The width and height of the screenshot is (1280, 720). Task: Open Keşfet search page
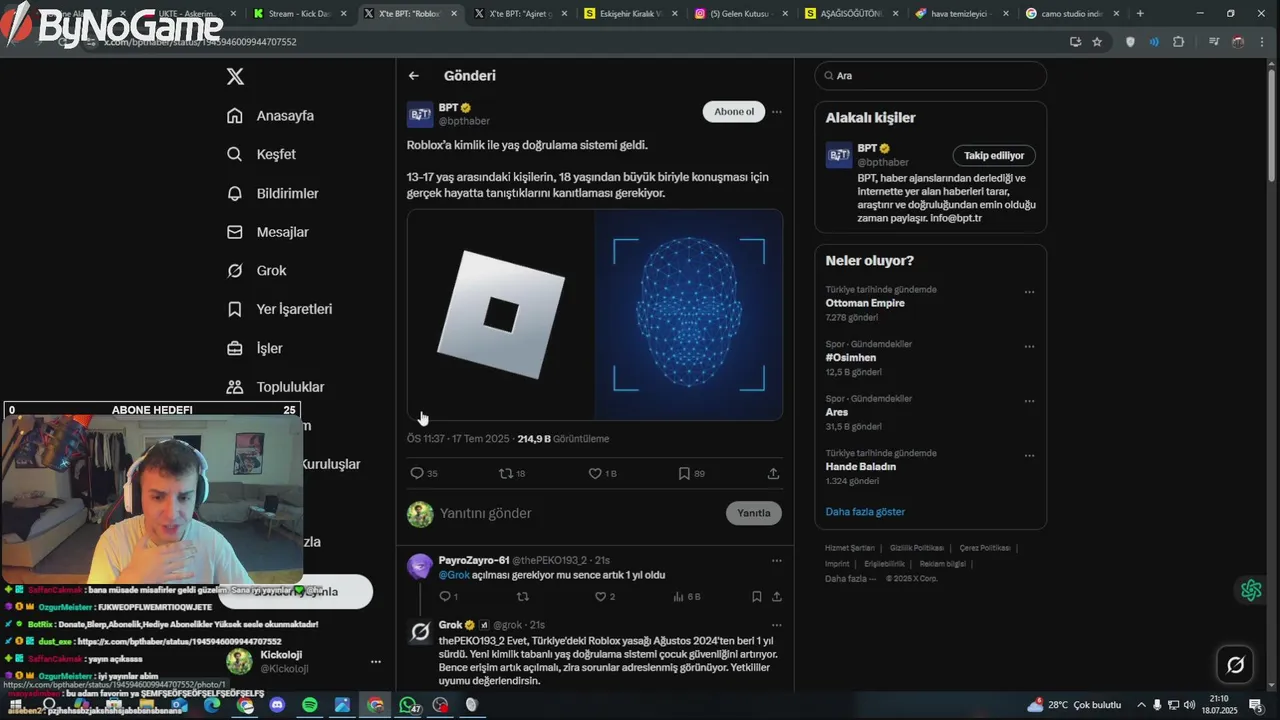pos(261,154)
